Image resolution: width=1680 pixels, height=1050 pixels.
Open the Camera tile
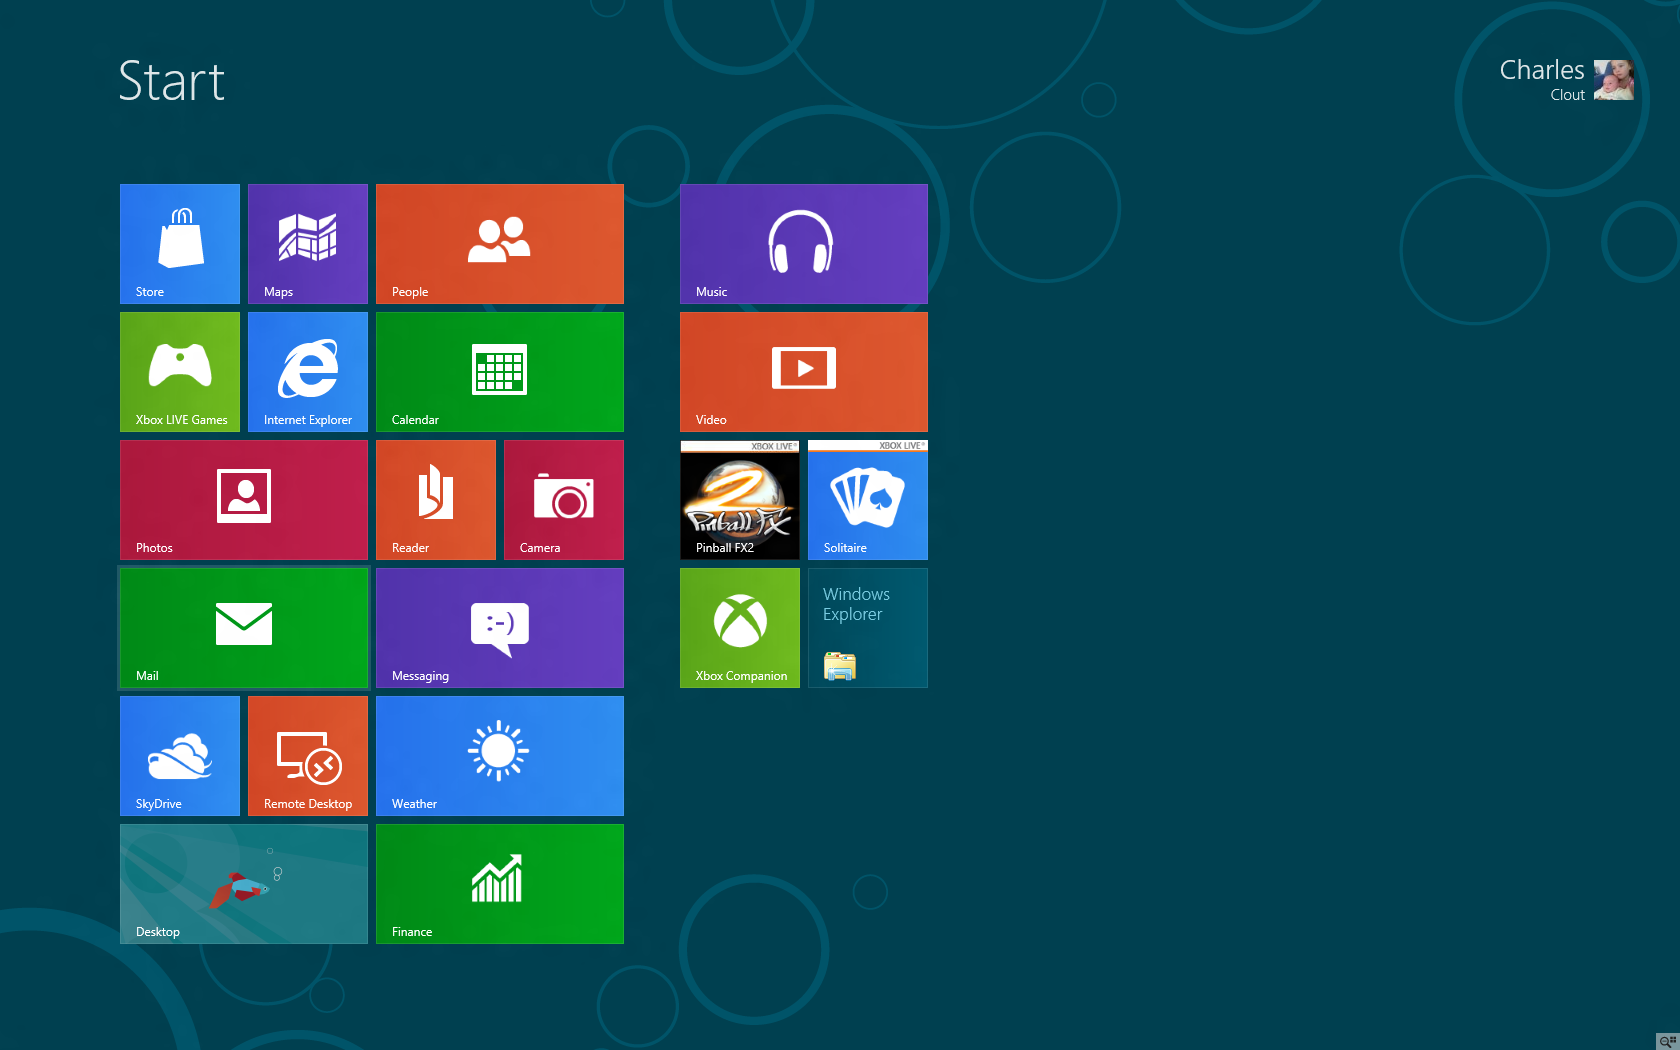[564, 500]
